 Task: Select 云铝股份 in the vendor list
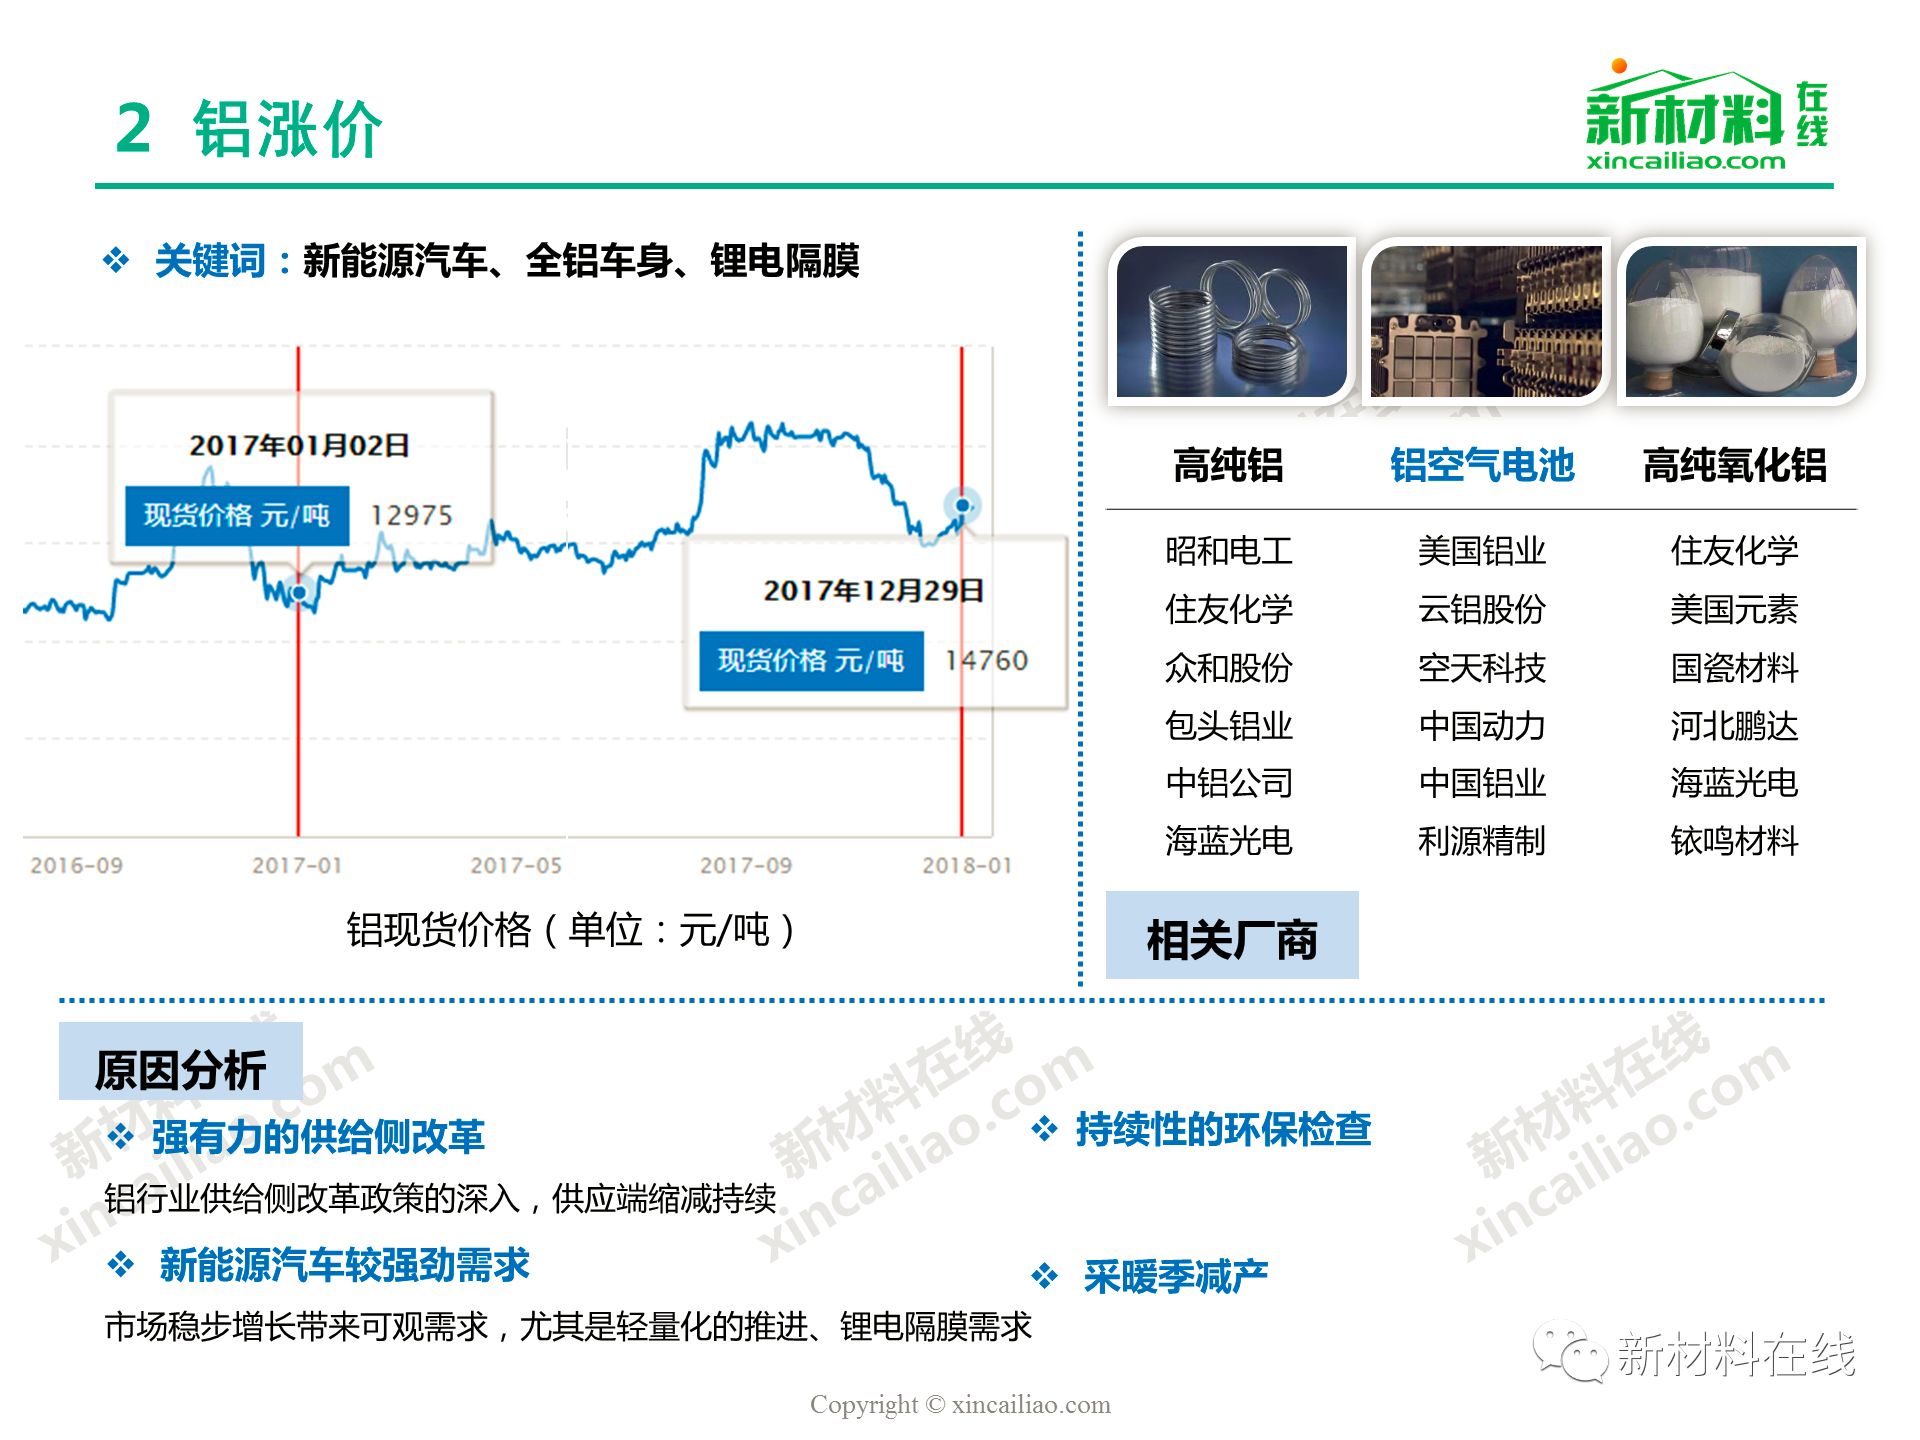tap(1482, 609)
